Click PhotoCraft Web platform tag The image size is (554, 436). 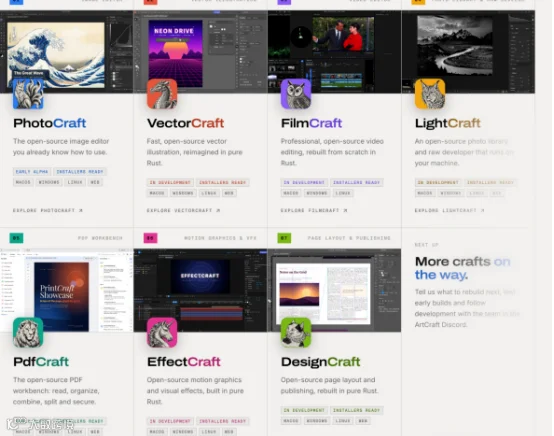pyautogui.click(x=95, y=182)
